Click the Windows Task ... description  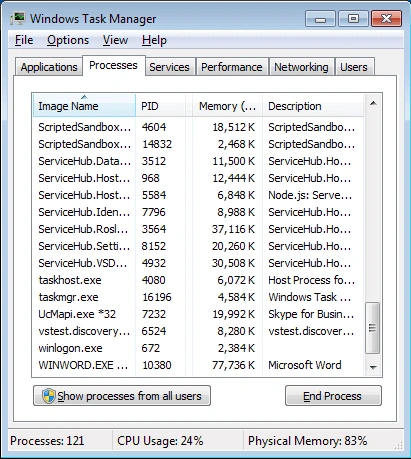tap(310, 297)
